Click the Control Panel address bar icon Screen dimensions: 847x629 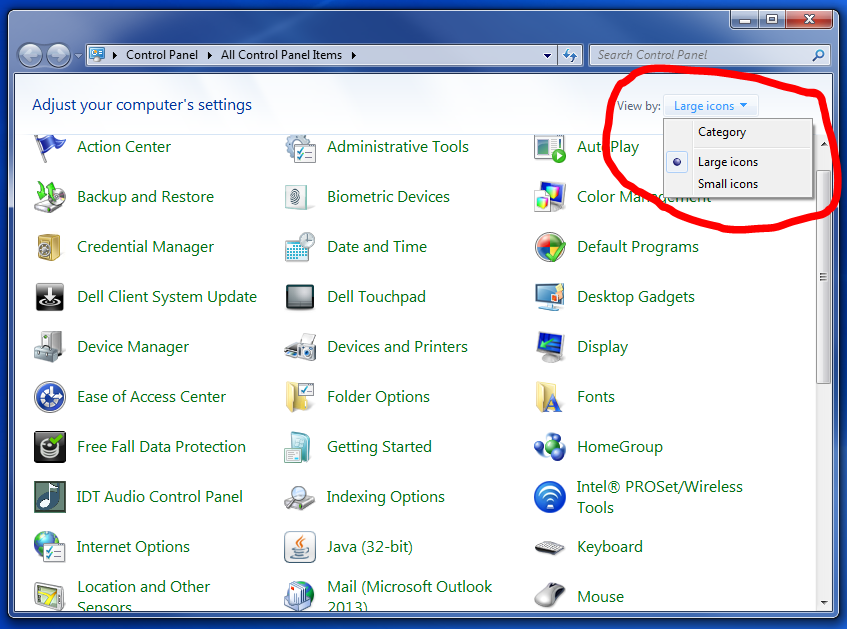tap(97, 55)
